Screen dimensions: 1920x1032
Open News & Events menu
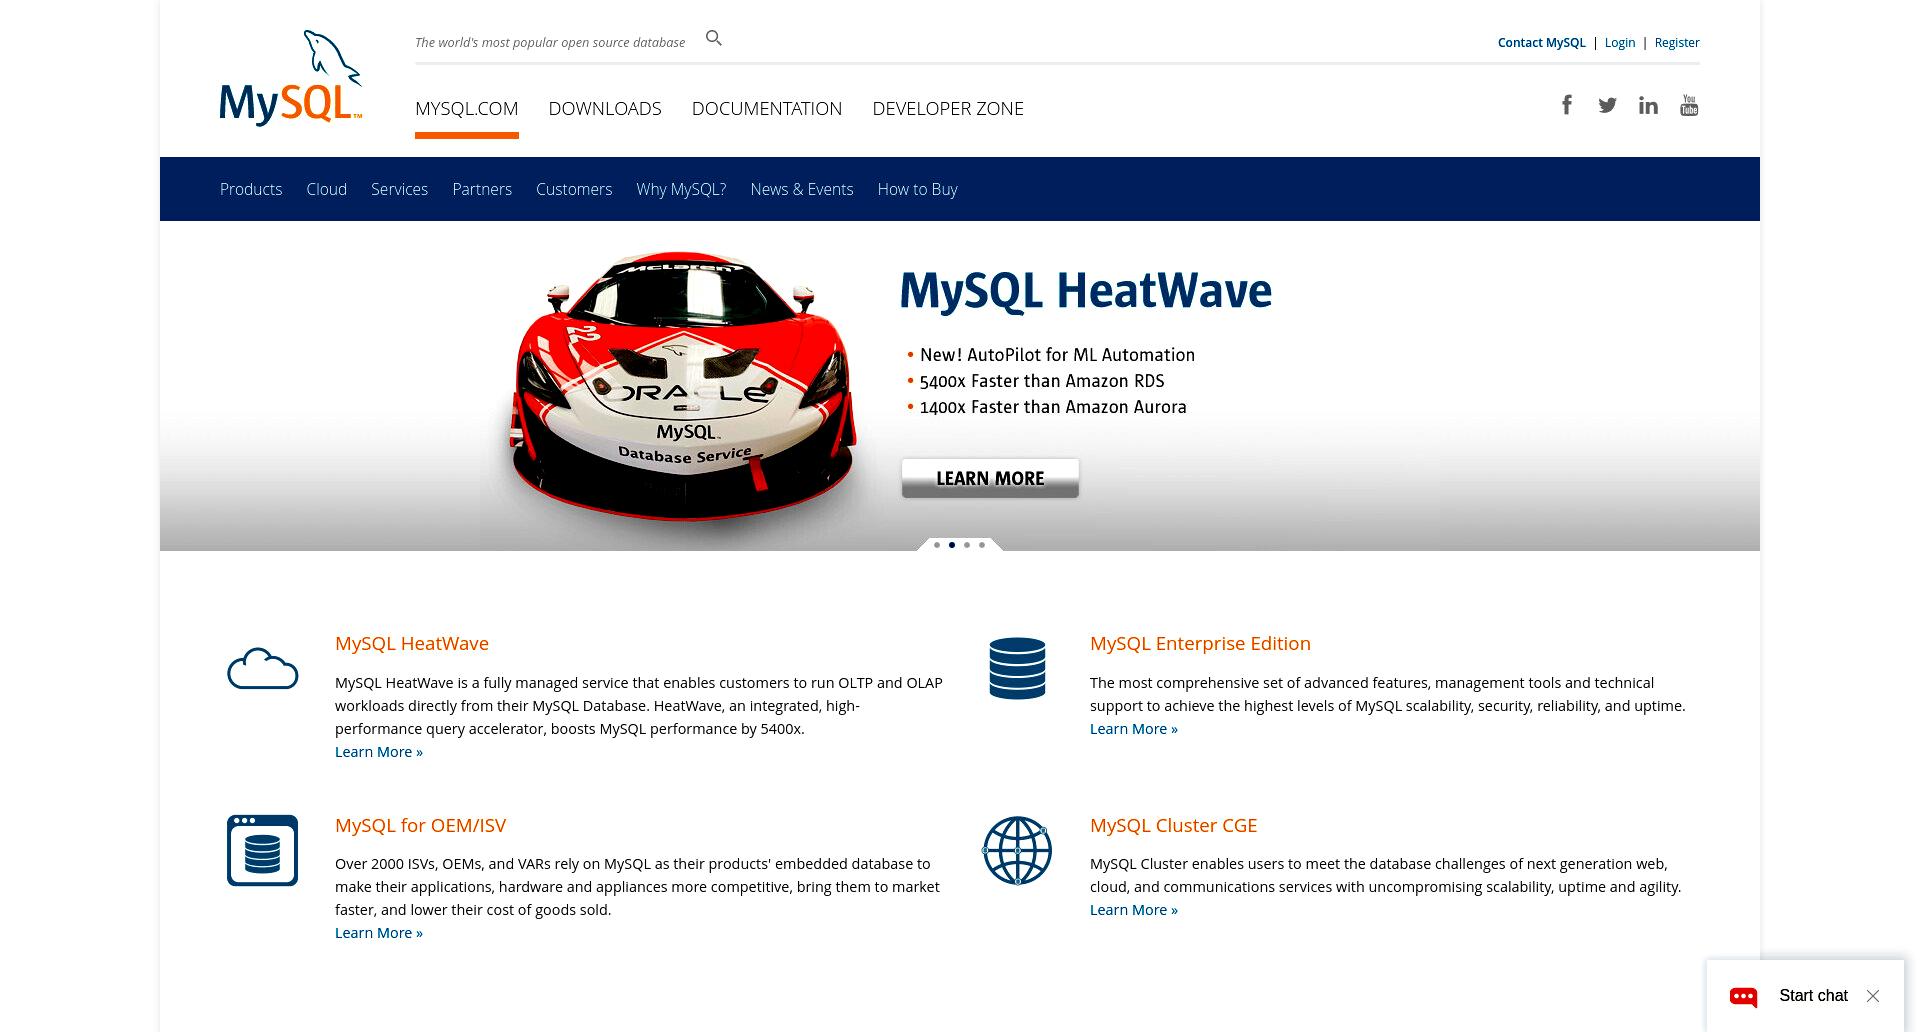[802, 189]
